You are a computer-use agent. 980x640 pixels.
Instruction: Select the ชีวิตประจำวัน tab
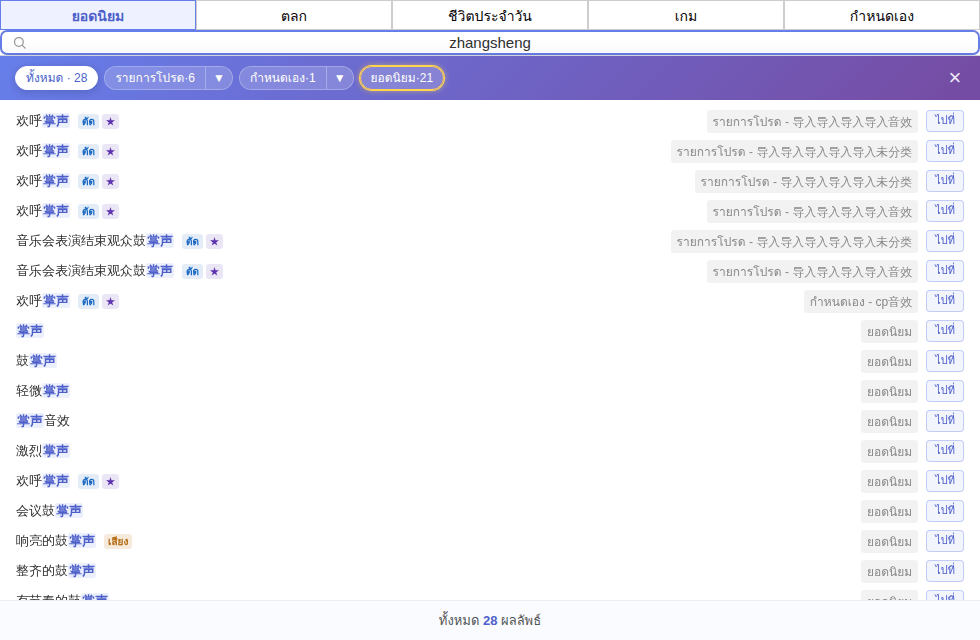pyautogui.click(x=490, y=16)
